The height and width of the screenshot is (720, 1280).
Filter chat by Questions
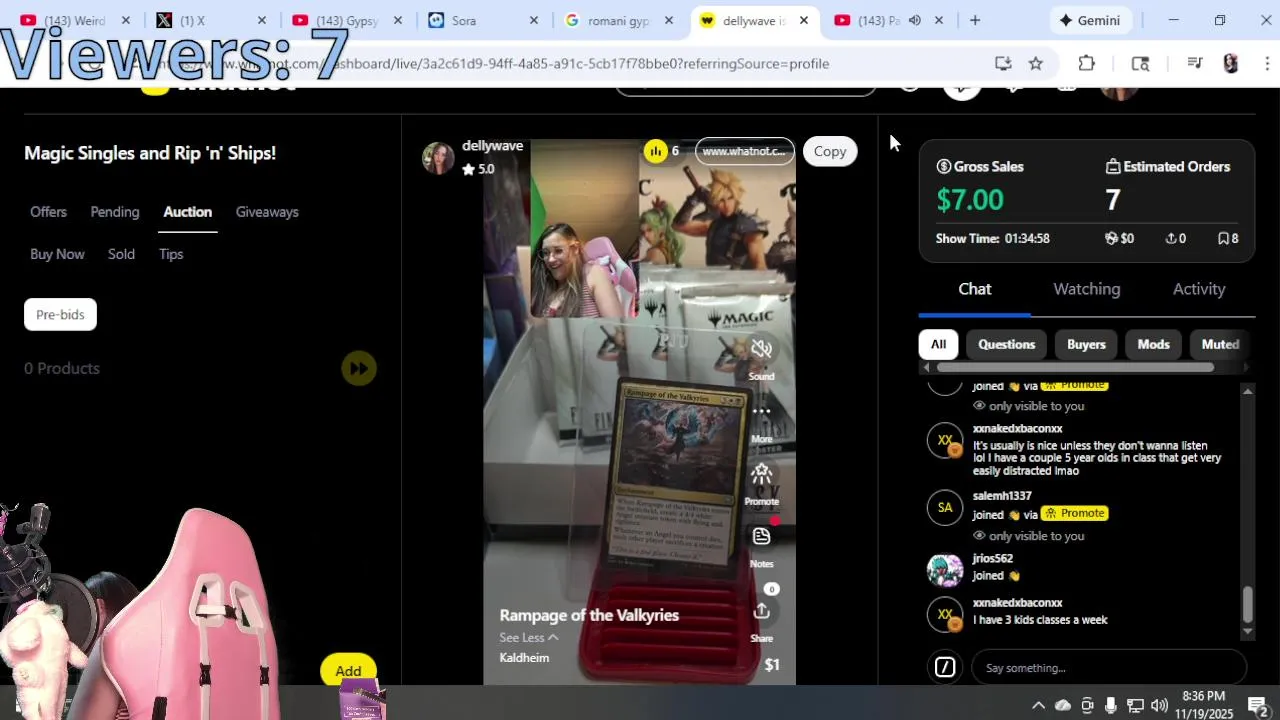pyautogui.click(x=1006, y=344)
